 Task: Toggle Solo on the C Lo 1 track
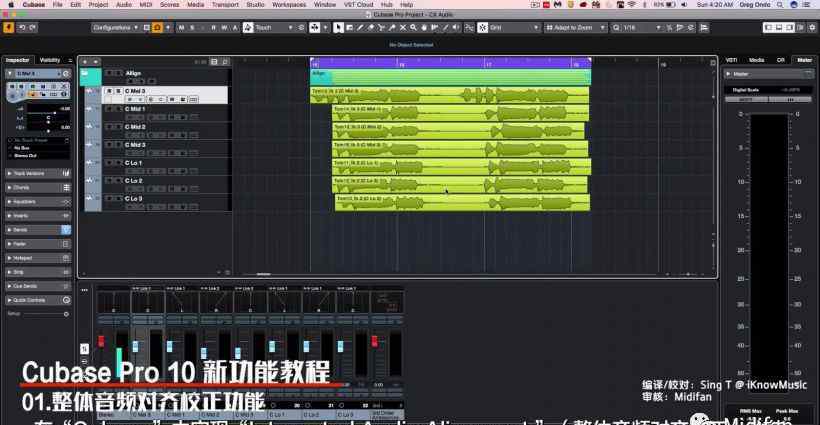click(118, 163)
